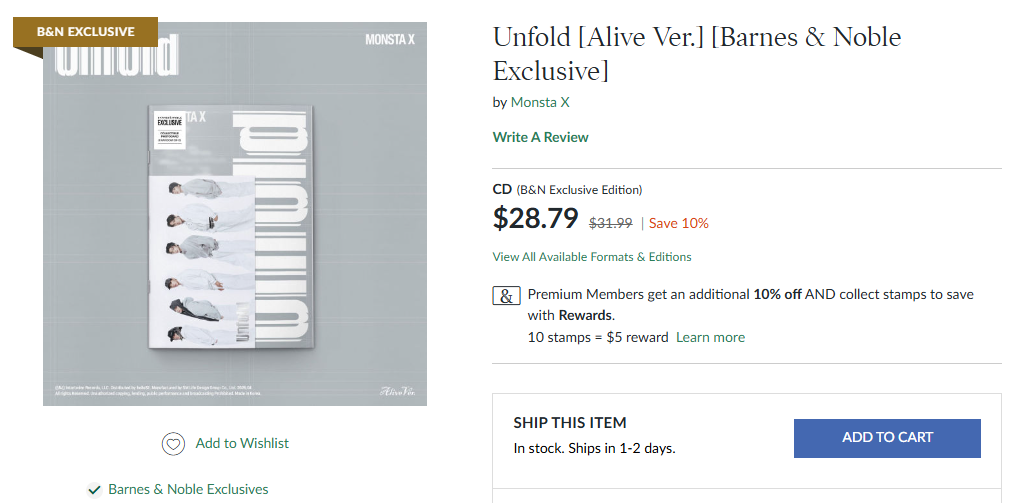The width and height of the screenshot is (1016, 503).
Task: Click the $28.79 sale price
Action: pyautogui.click(x=536, y=219)
